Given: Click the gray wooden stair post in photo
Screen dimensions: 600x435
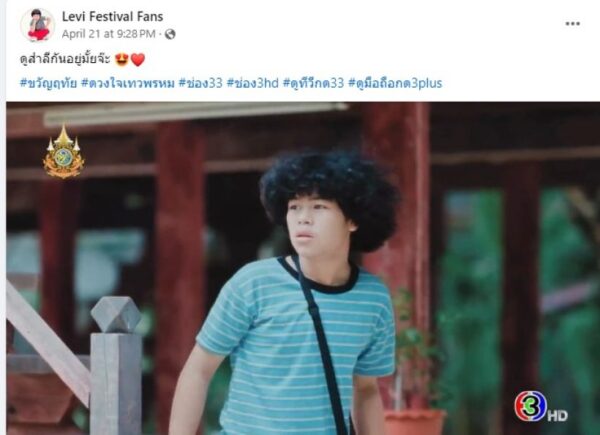Looking at the screenshot, I should coord(116,365).
